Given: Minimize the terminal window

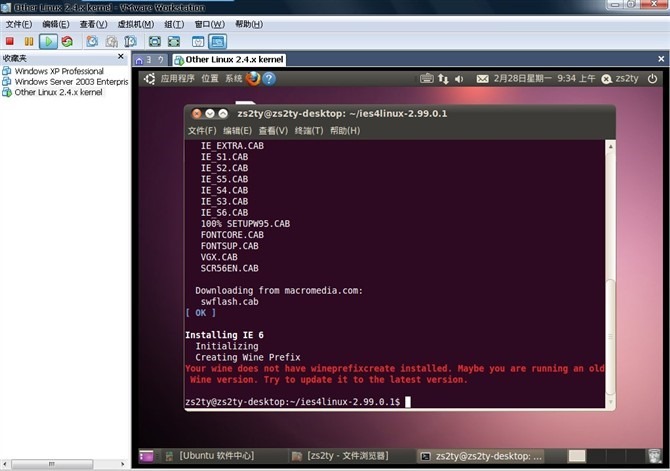Looking at the screenshot, I should (x=210, y=113).
